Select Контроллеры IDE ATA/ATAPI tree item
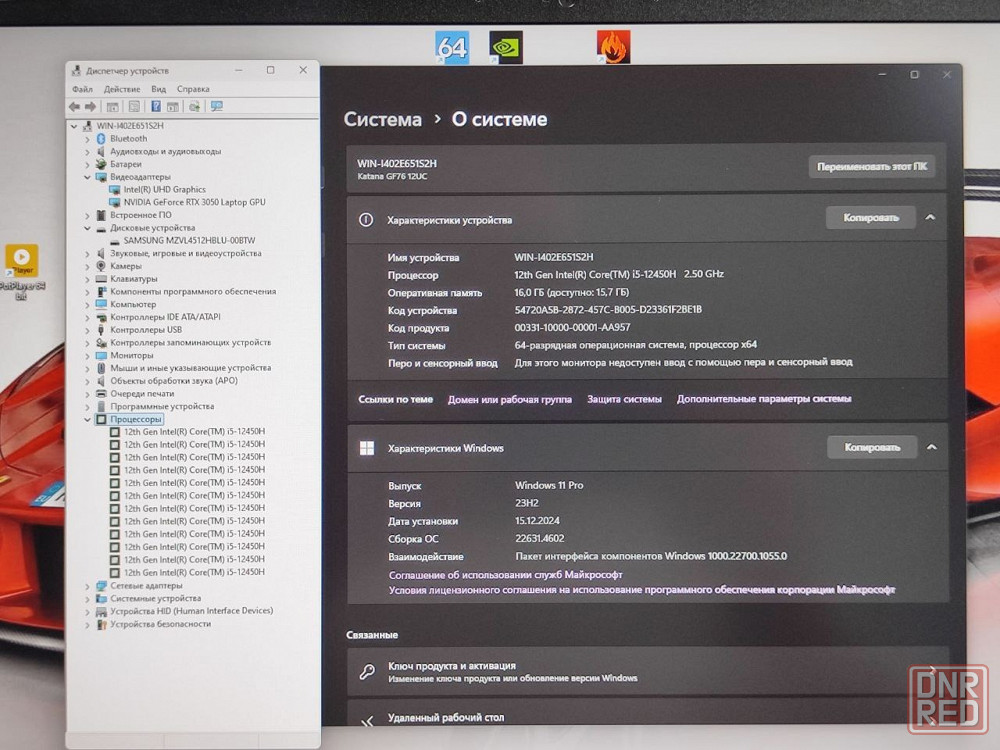 point(165,317)
